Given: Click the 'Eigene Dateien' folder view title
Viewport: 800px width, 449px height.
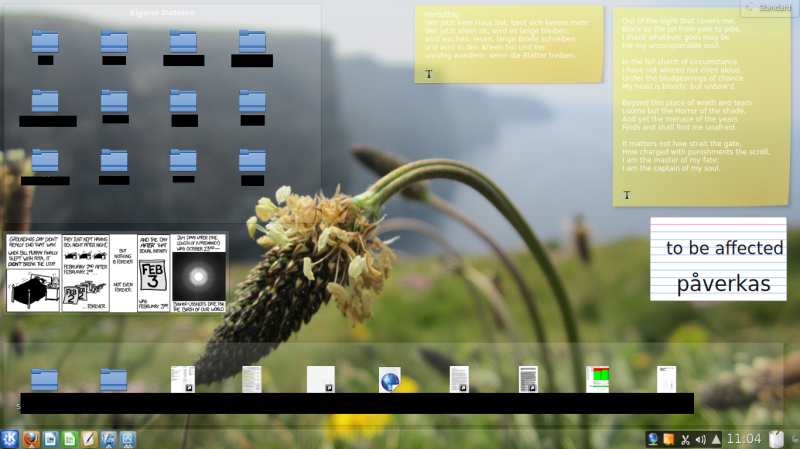Looking at the screenshot, I should coord(162,13).
